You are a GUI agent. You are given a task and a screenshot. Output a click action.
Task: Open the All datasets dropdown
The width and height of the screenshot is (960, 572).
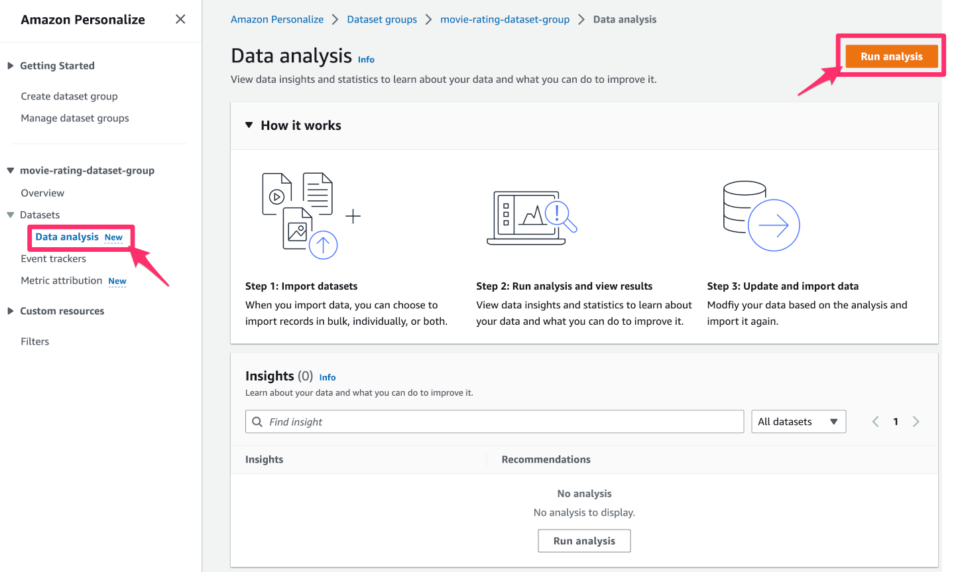(x=798, y=422)
